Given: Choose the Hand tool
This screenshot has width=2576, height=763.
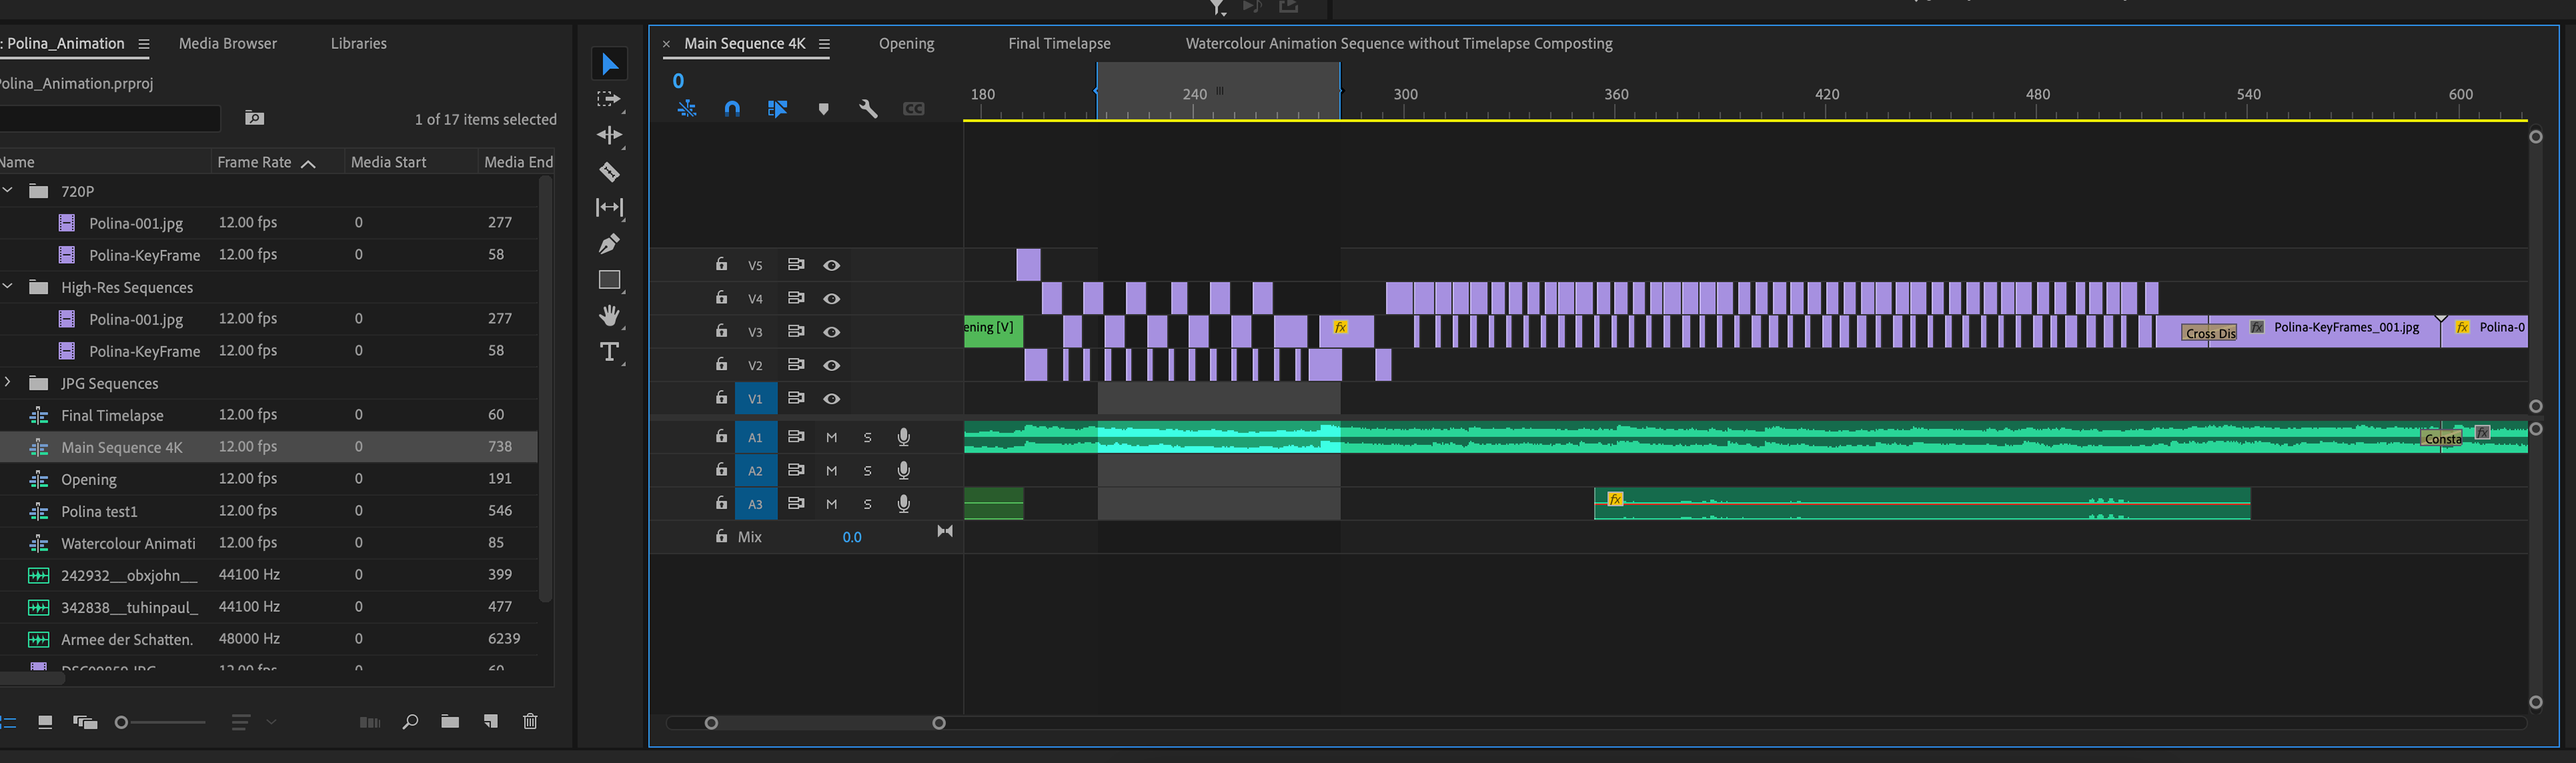Looking at the screenshot, I should pyautogui.click(x=609, y=316).
